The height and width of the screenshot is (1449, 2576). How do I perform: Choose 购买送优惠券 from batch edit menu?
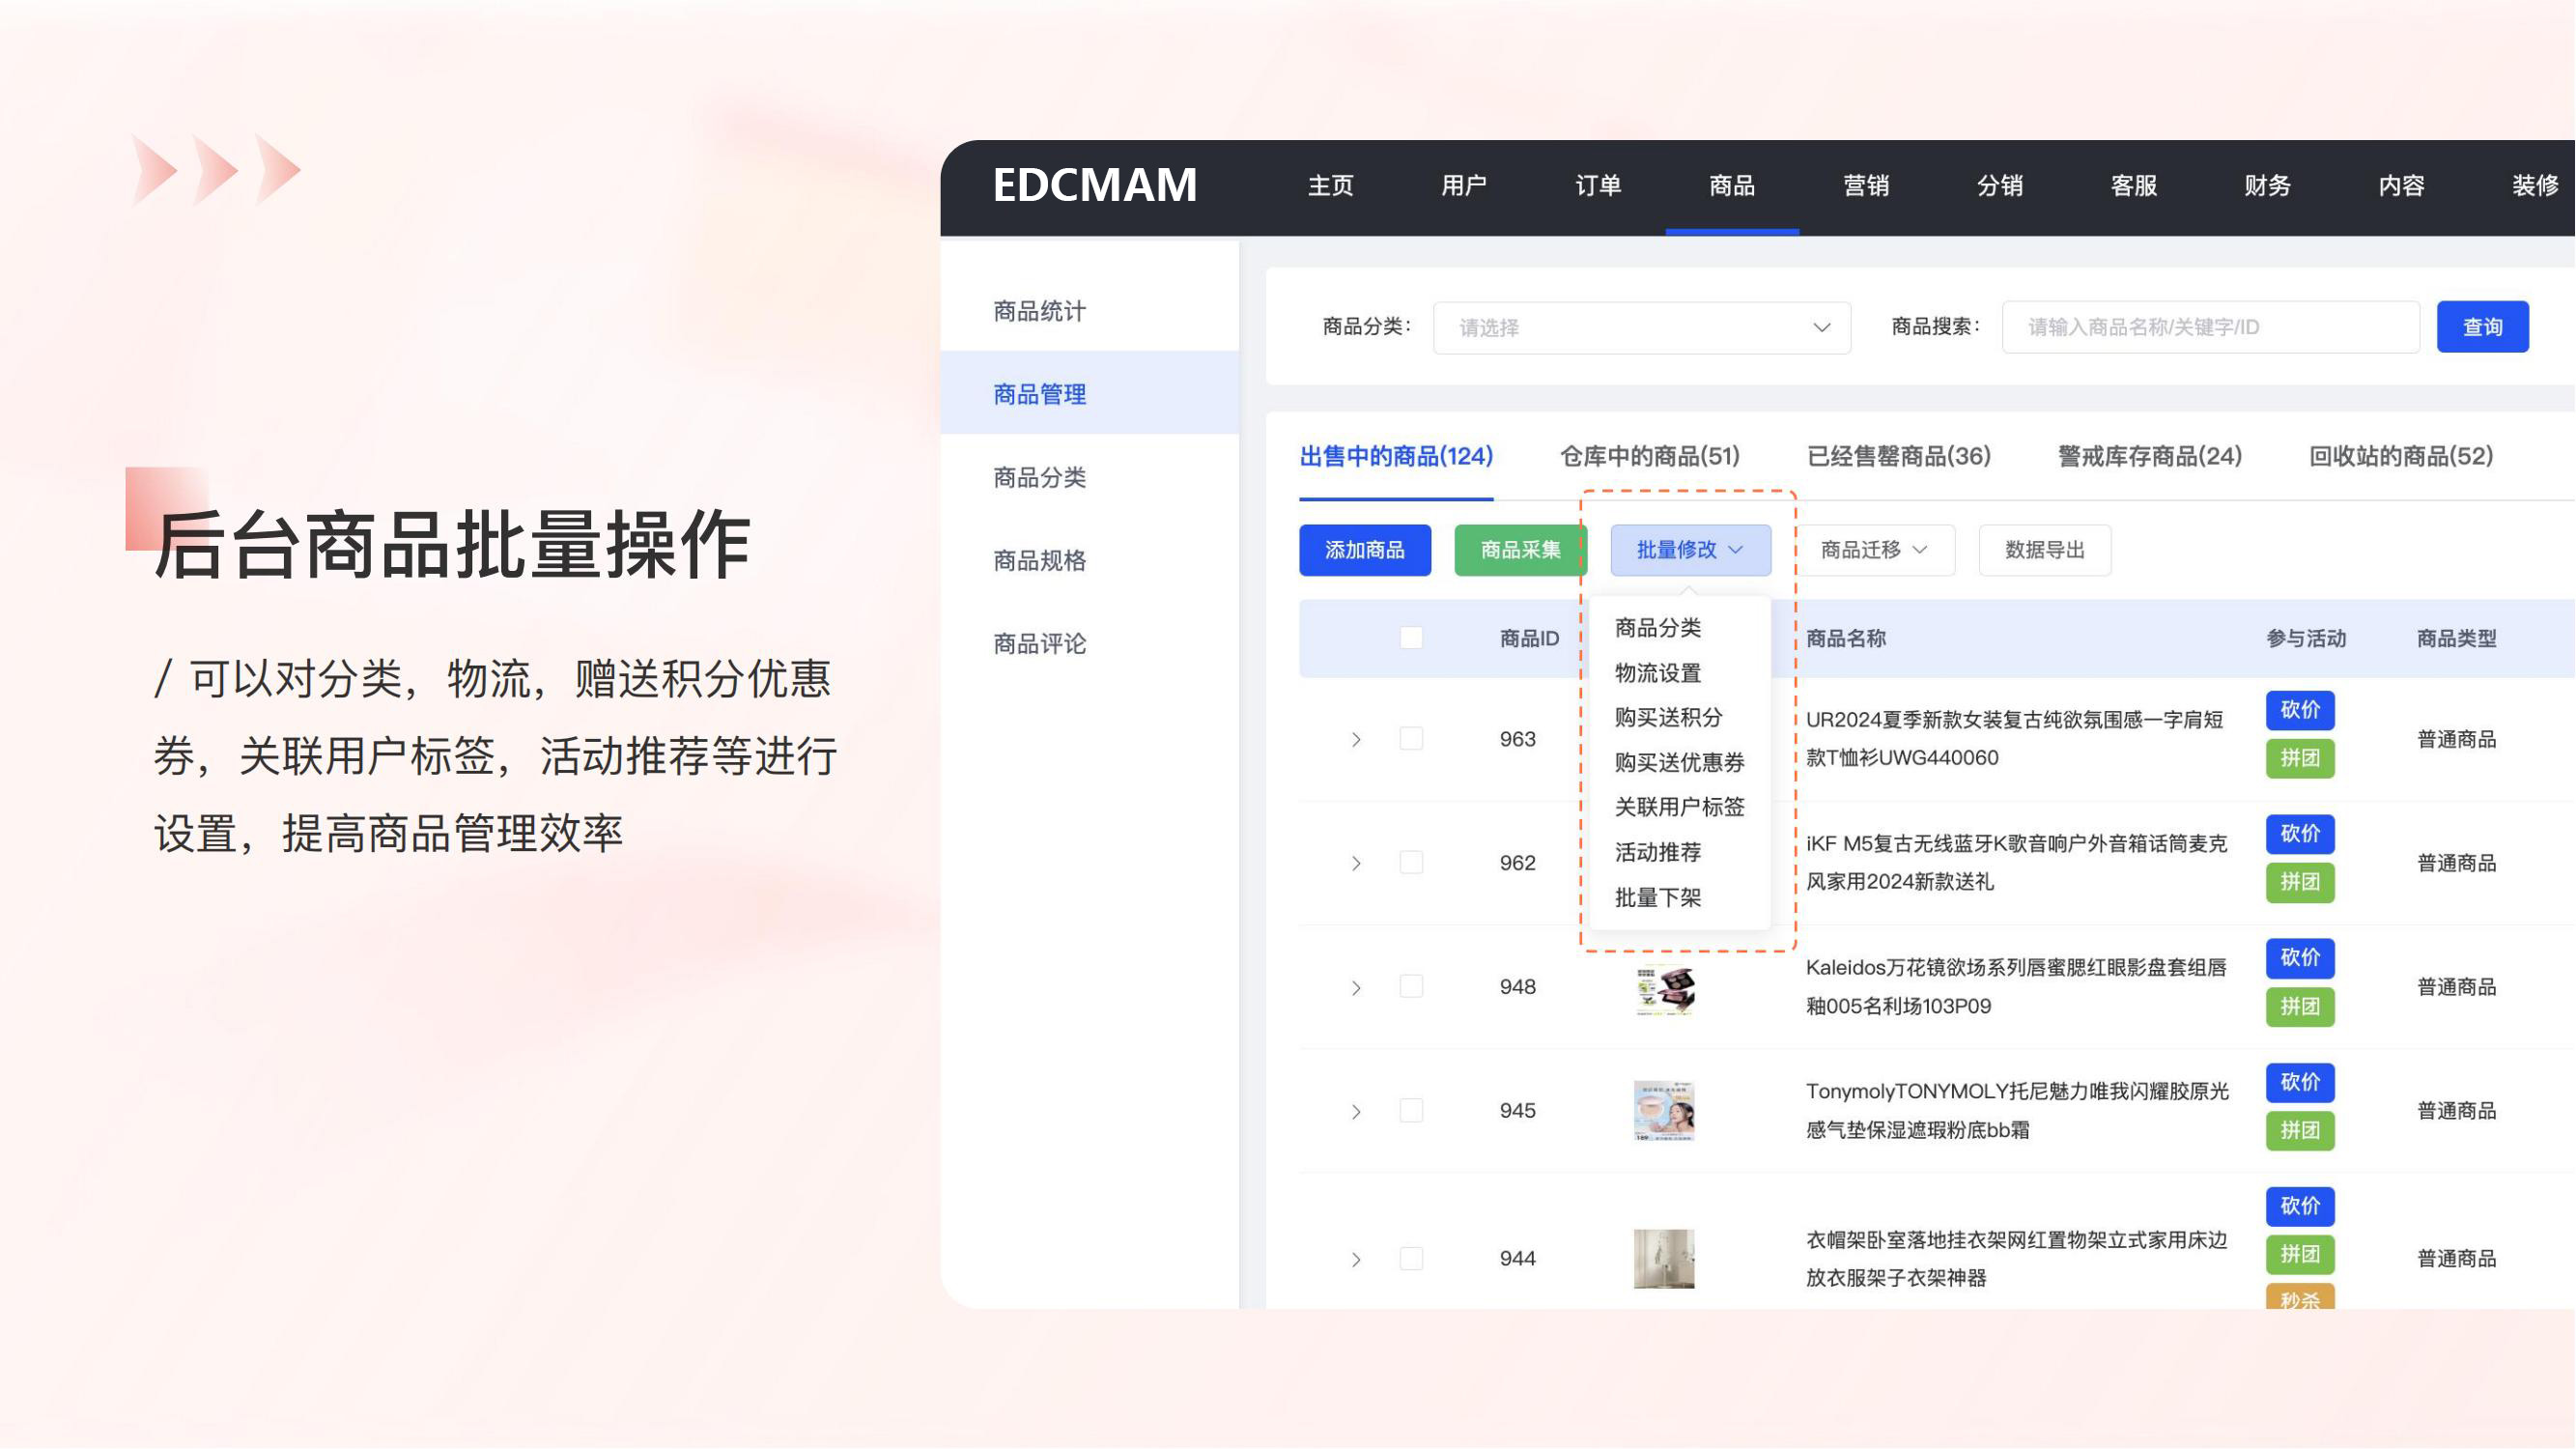[1680, 763]
